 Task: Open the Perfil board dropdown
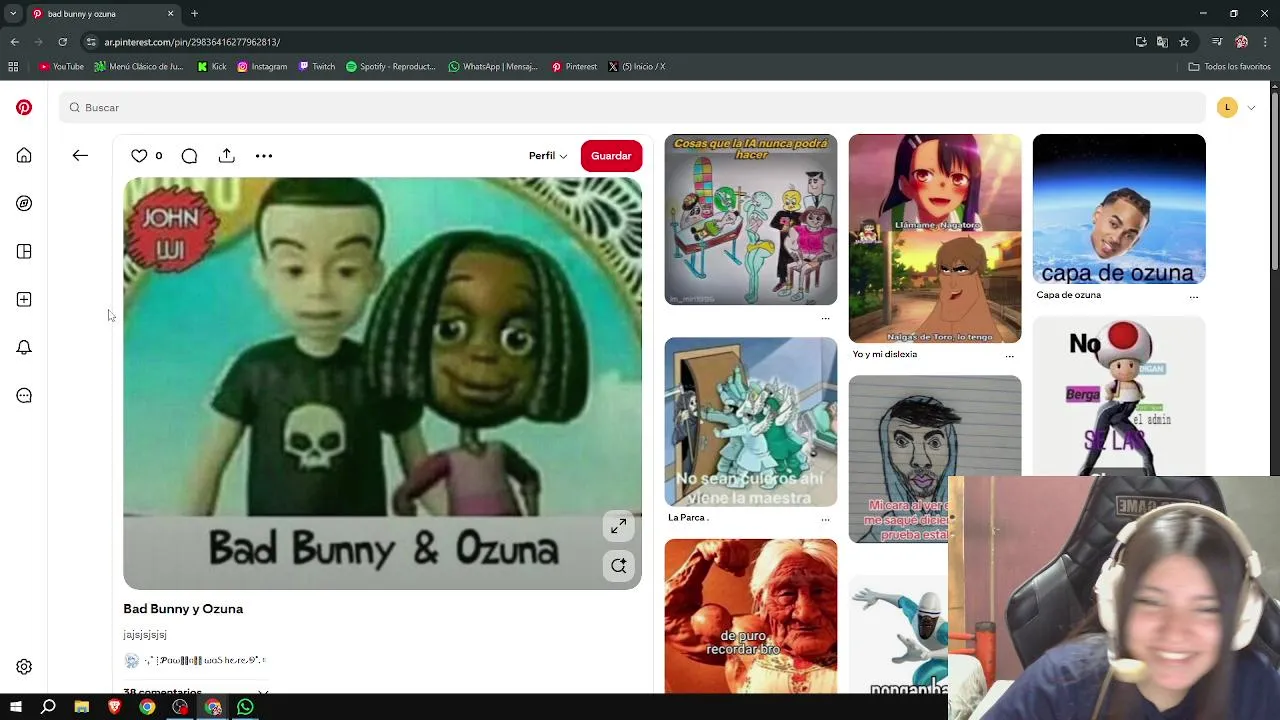click(x=548, y=156)
